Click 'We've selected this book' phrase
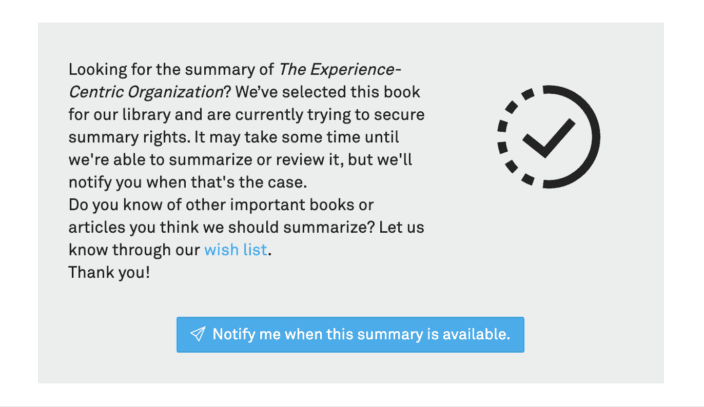The height and width of the screenshot is (407, 704). (327, 92)
